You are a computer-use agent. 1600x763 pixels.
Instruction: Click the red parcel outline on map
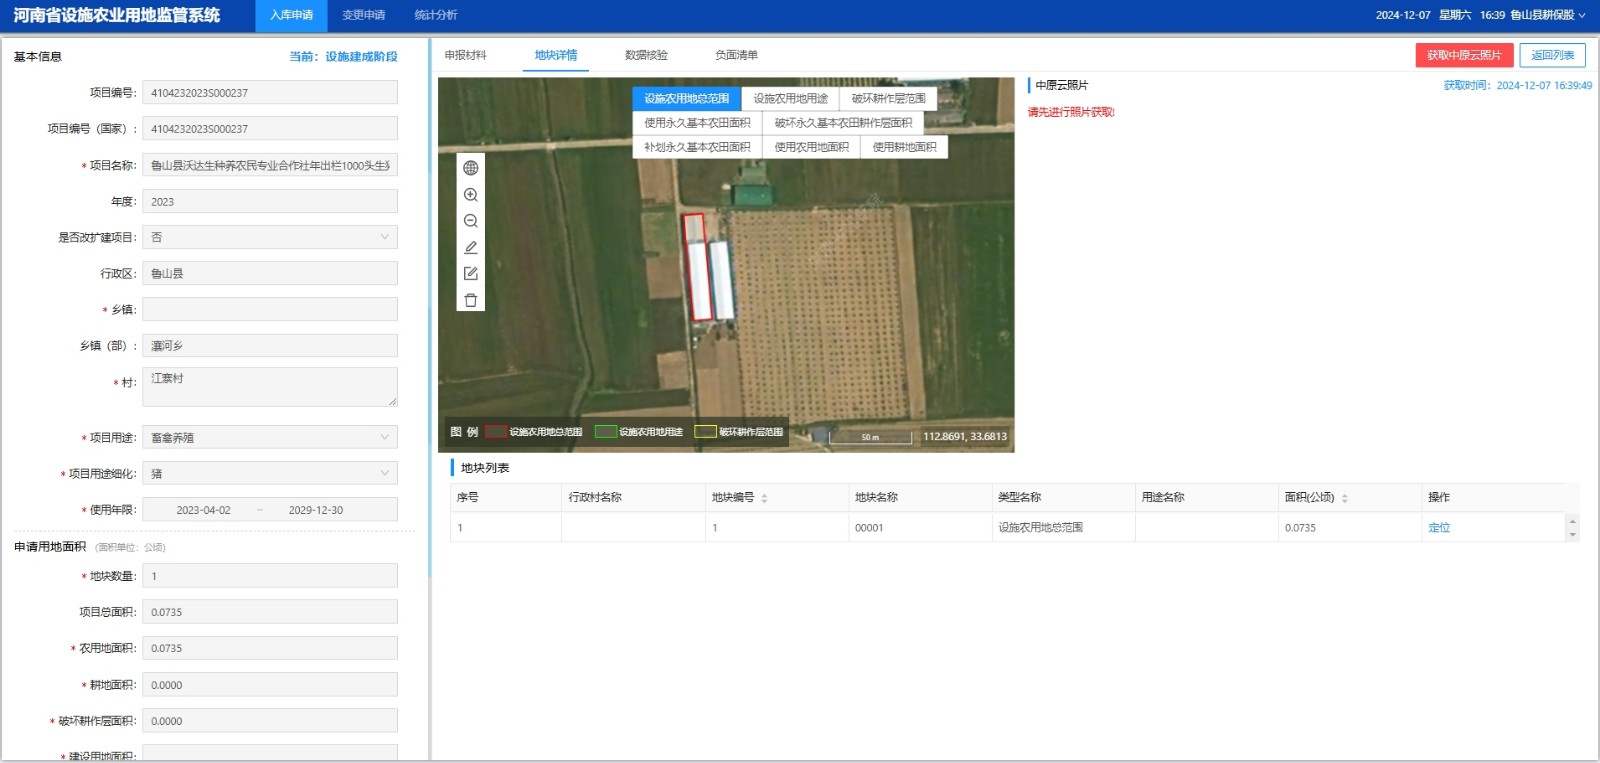[x=697, y=267]
